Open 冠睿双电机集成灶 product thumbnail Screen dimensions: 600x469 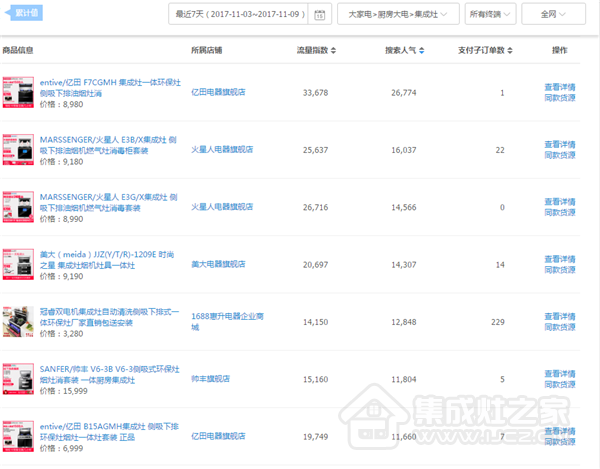pyautogui.click(x=18, y=322)
